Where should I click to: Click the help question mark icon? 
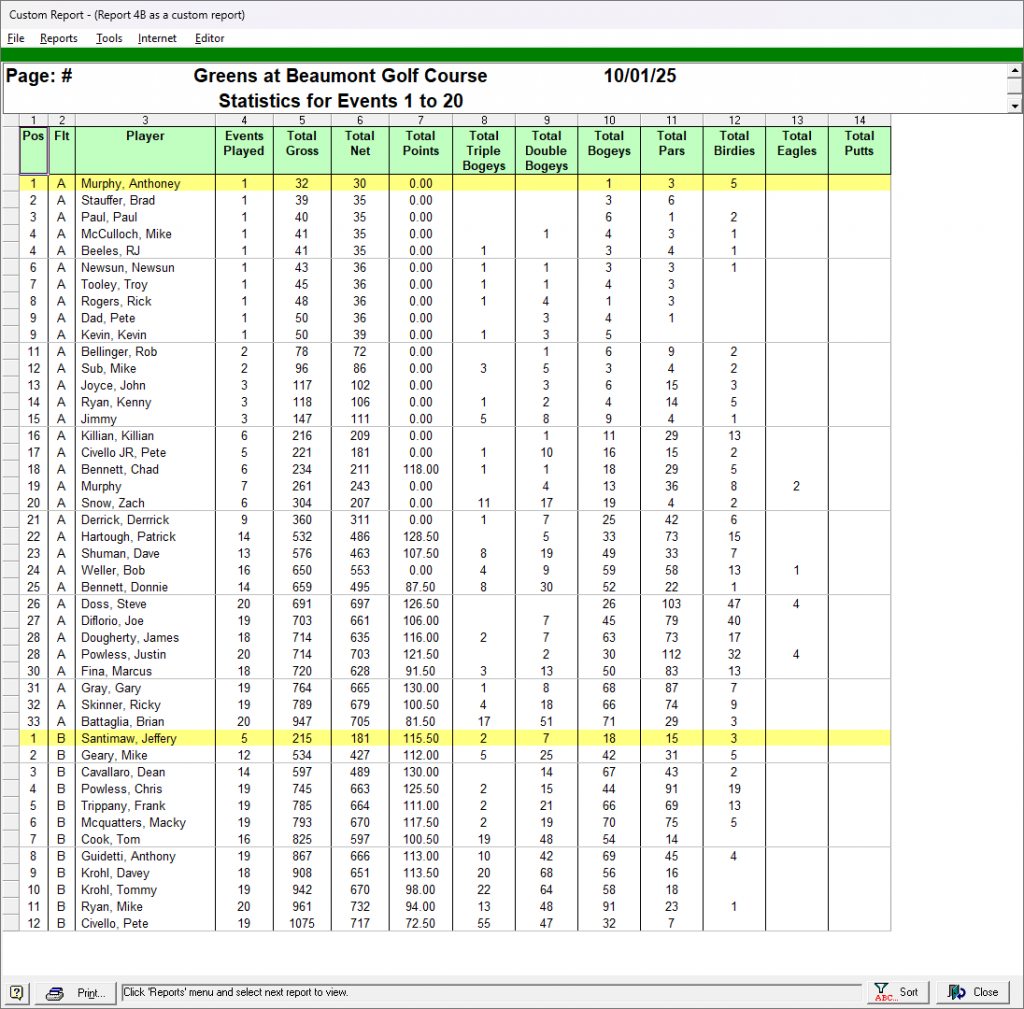click(17, 992)
